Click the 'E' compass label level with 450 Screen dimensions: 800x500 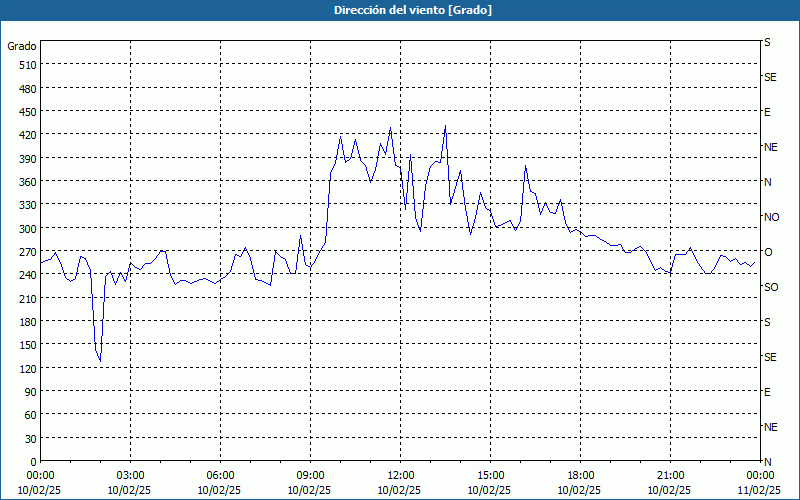(767, 112)
